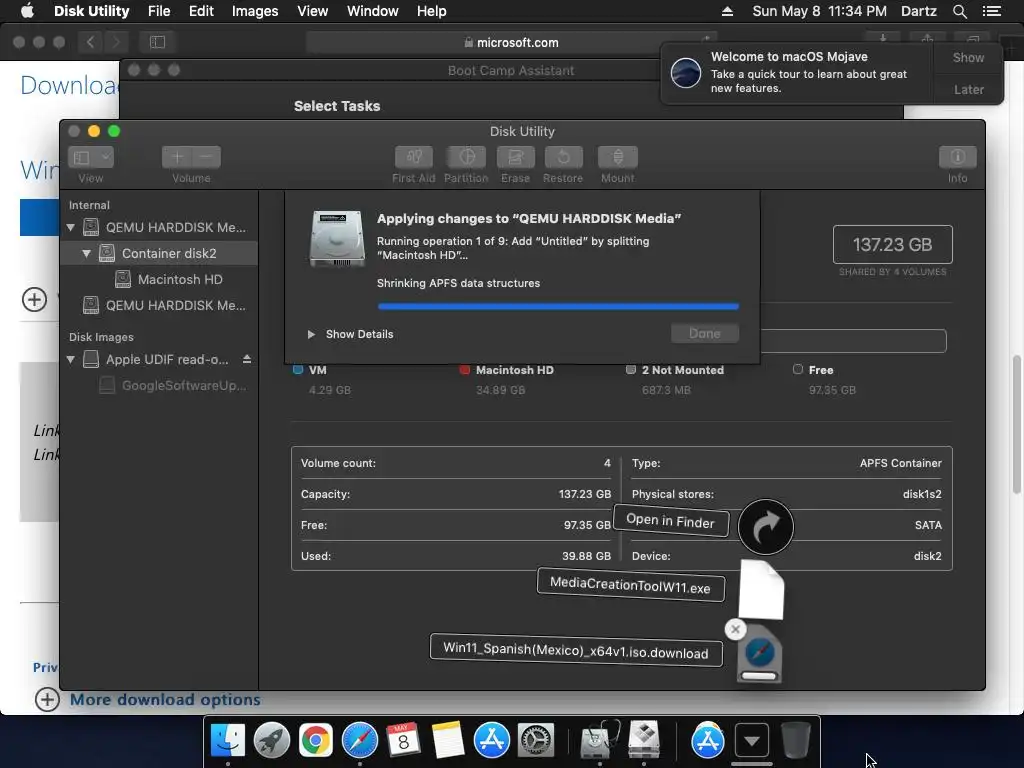Viewport: 1024px width, 768px height.
Task: Click Show on Mojave welcome notification
Action: 968,57
